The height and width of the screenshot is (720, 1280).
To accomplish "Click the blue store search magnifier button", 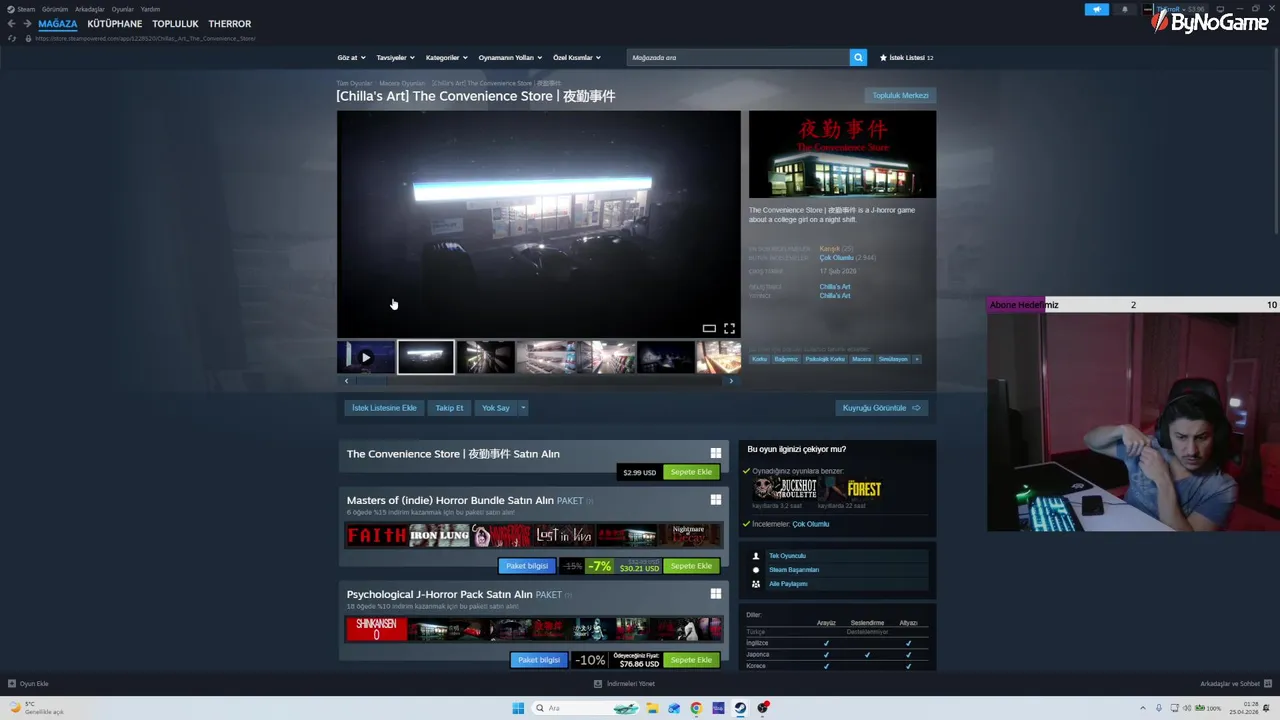I will (858, 57).
